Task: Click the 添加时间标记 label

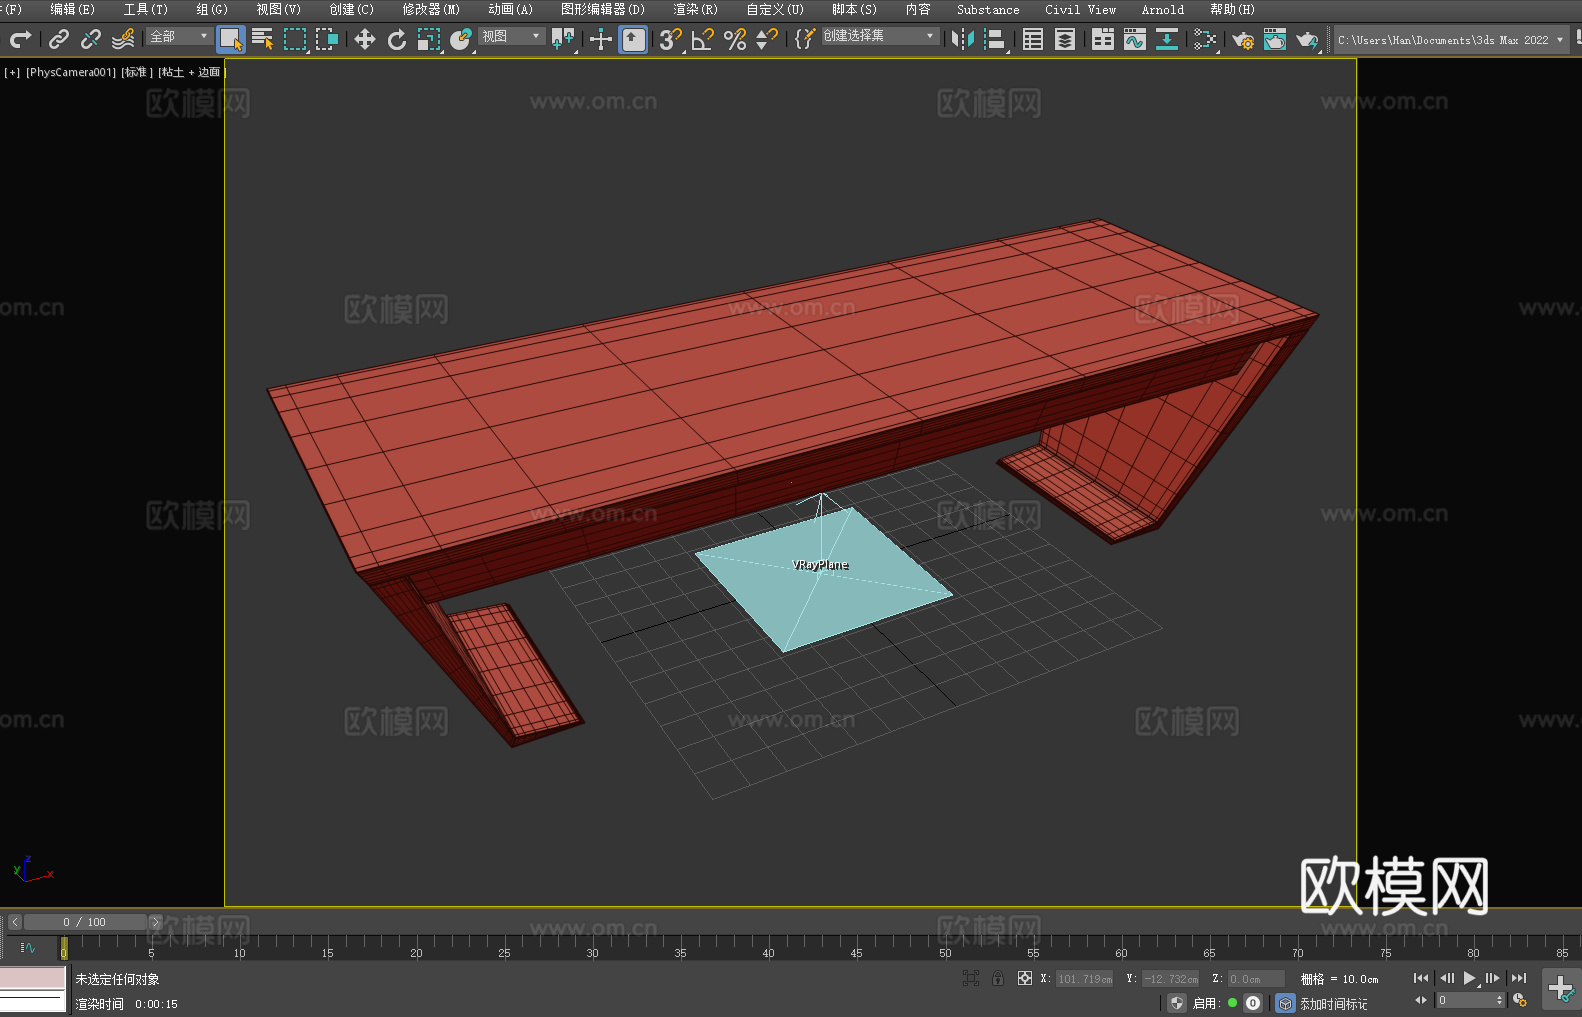Action: (1333, 1004)
